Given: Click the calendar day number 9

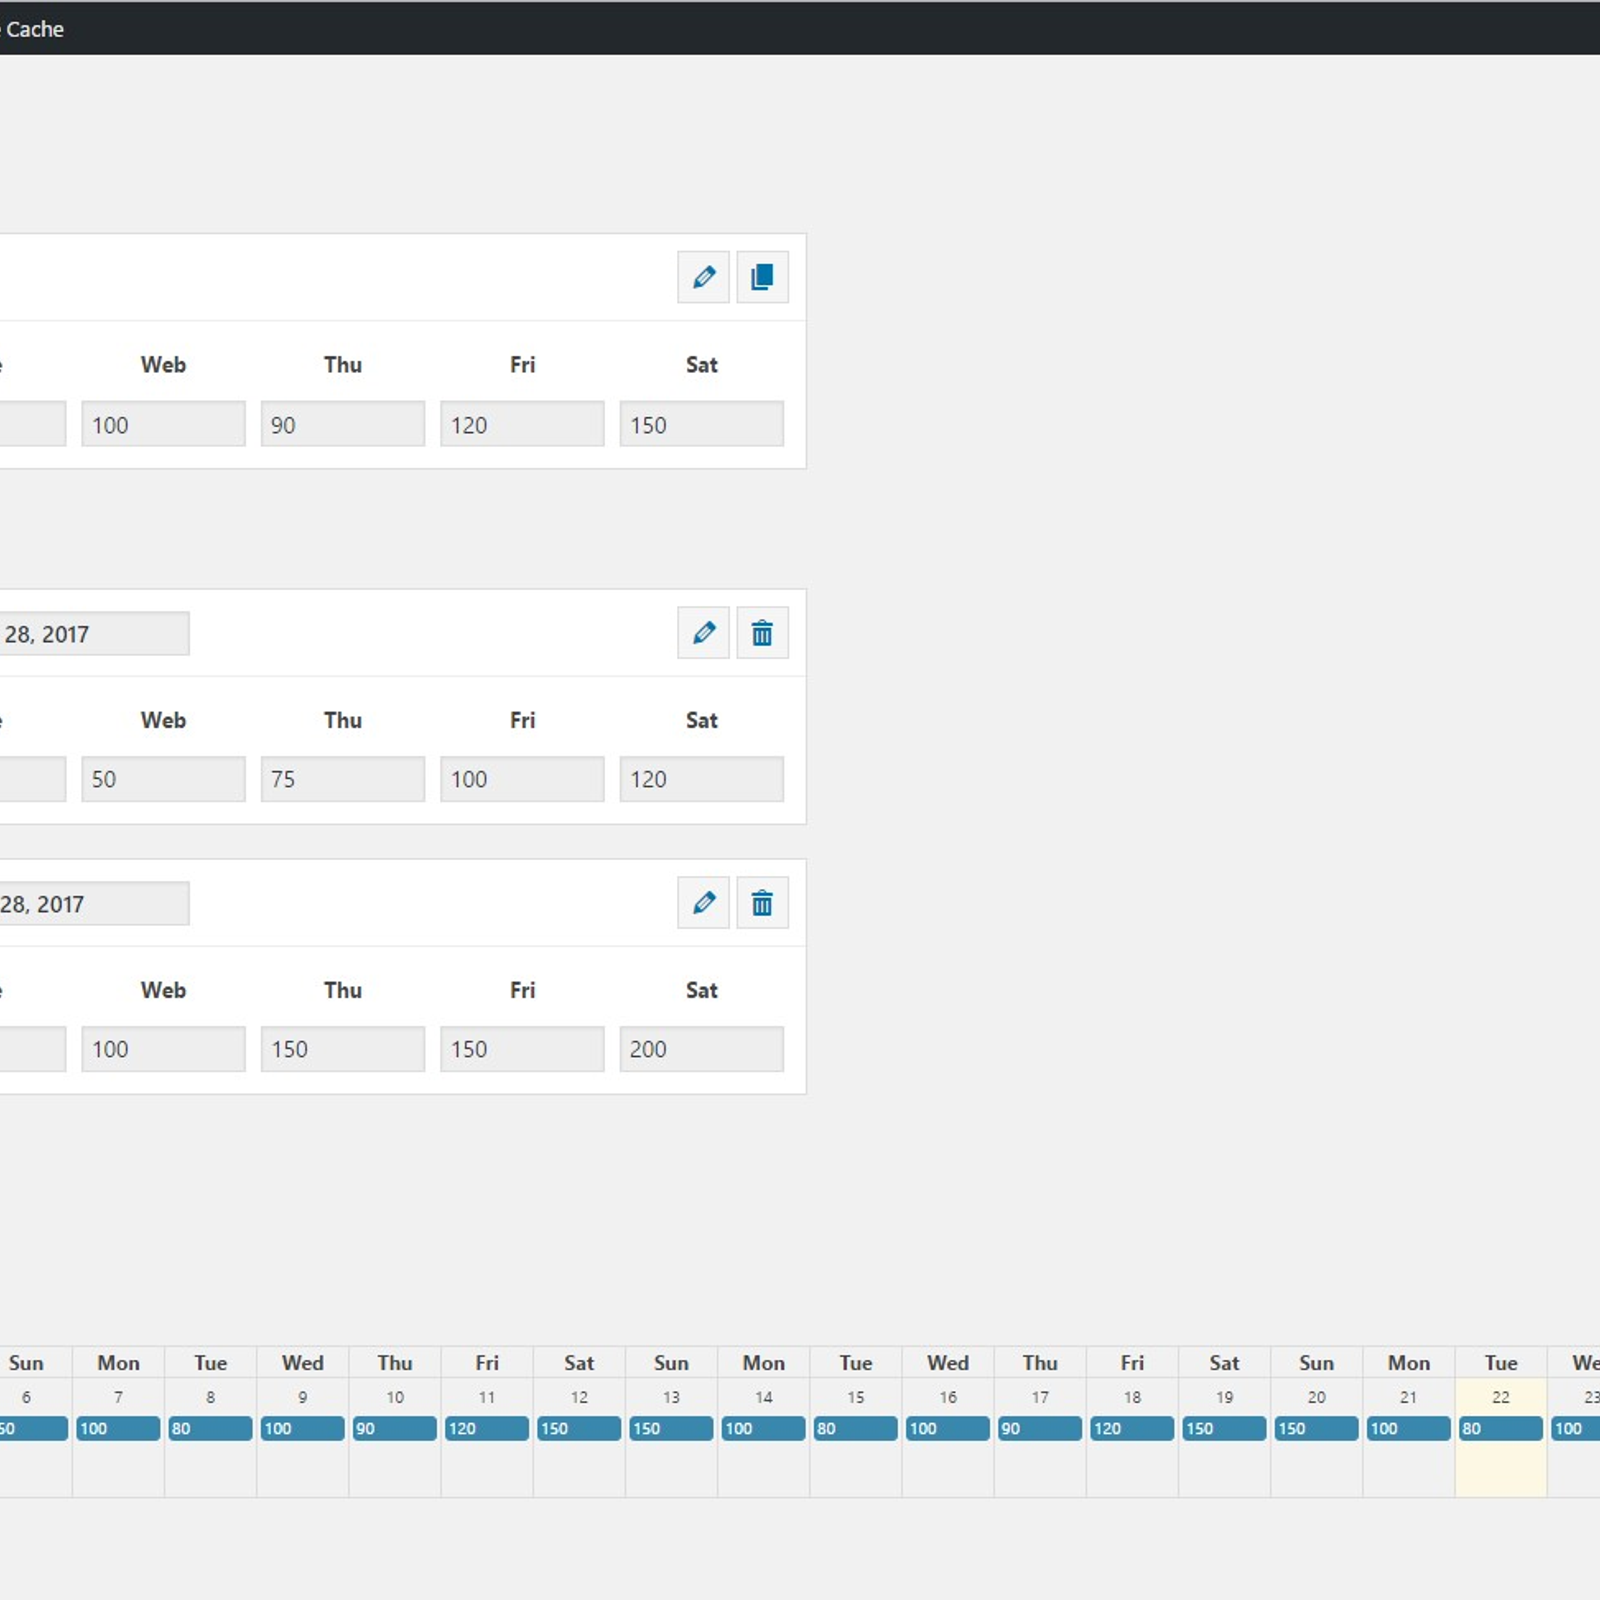Looking at the screenshot, I should 302,1397.
